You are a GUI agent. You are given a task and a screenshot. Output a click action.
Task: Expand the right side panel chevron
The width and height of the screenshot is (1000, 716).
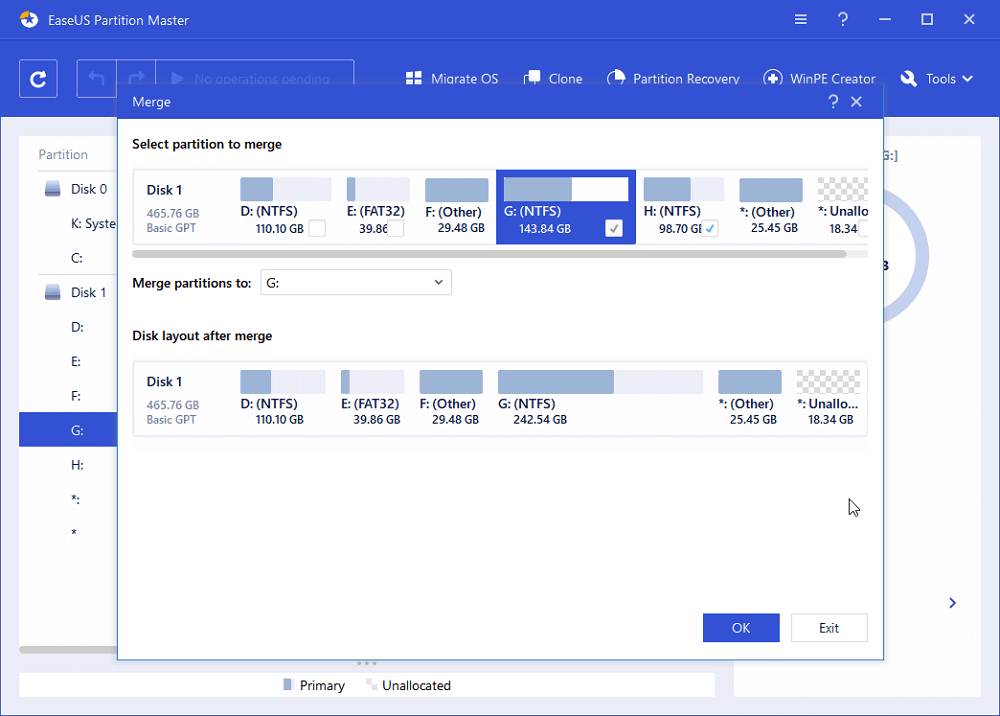951,603
